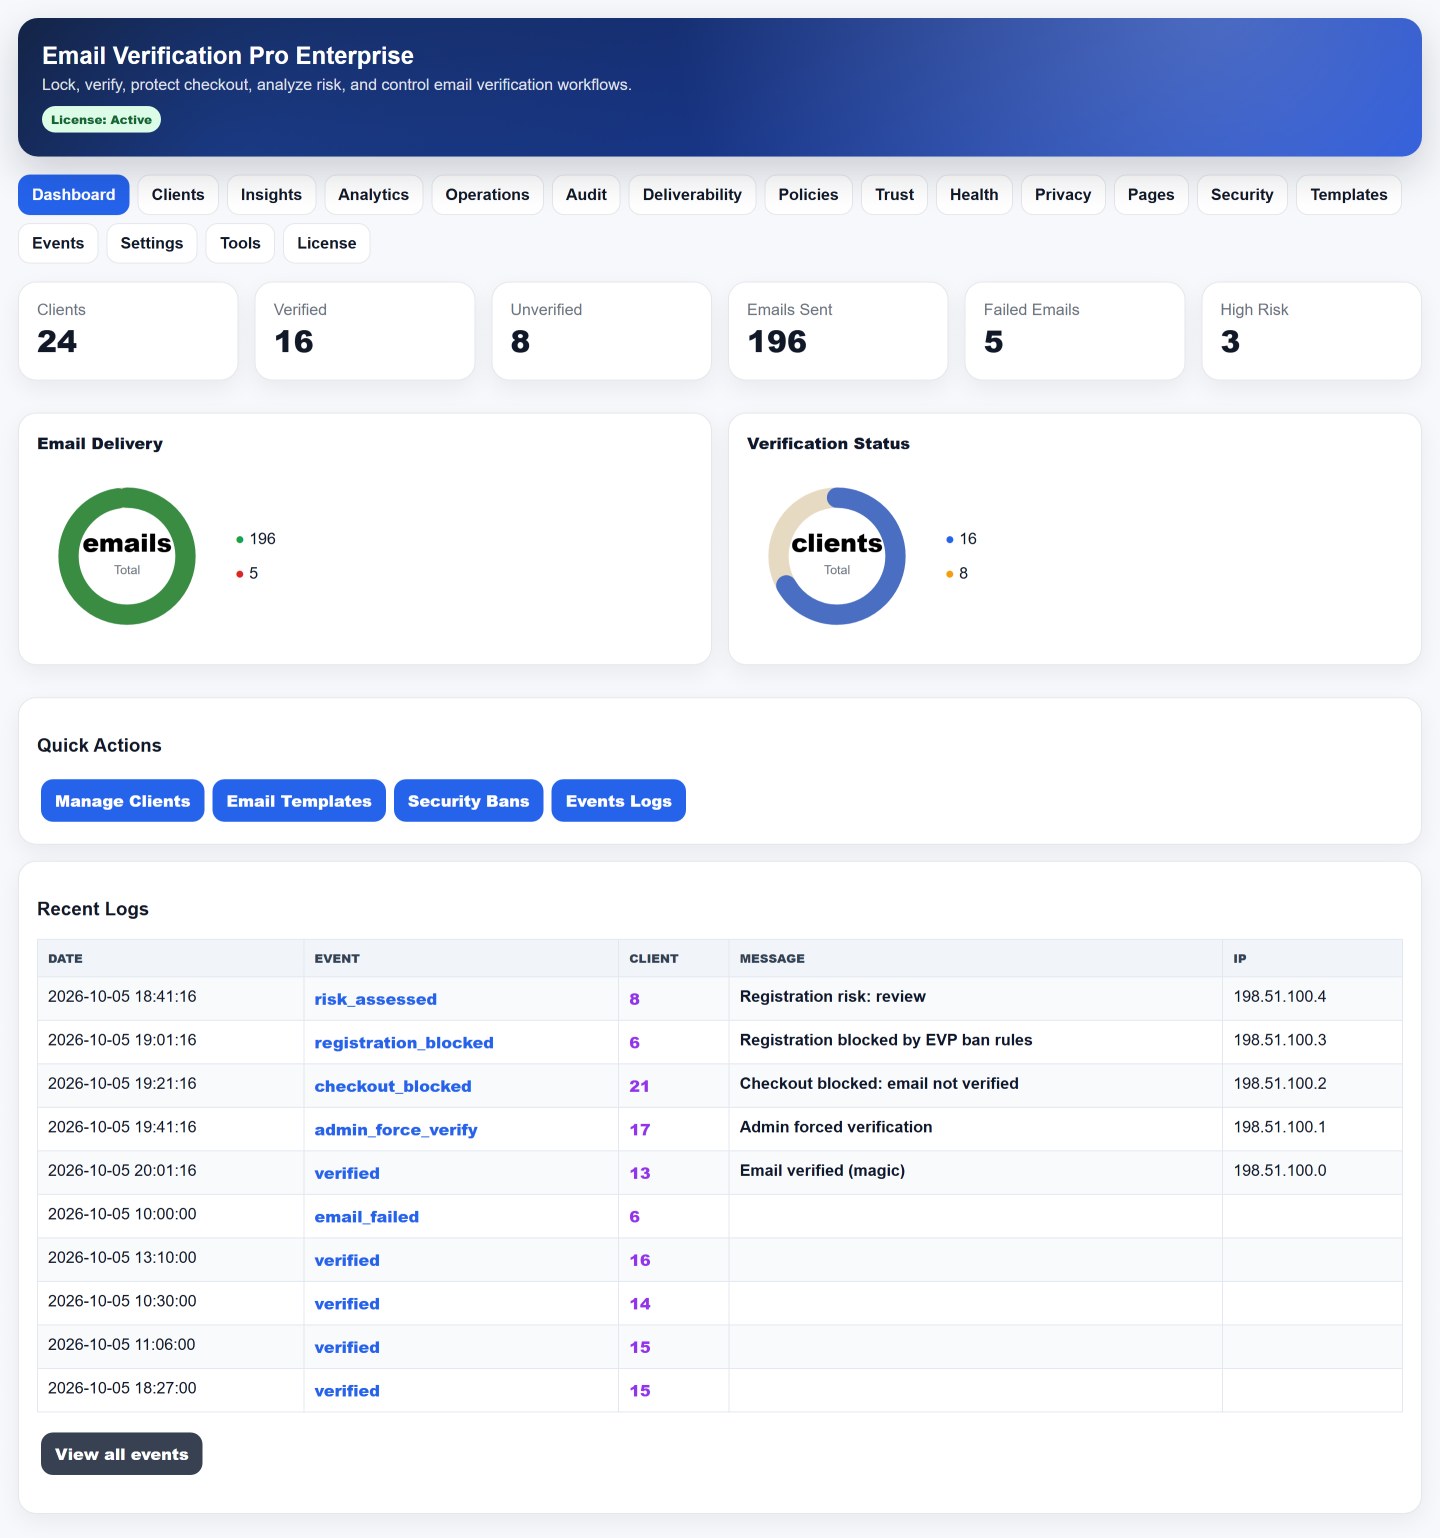Image resolution: width=1440 pixels, height=1538 pixels.
Task: Open the Settings tab
Action: point(152,243)
